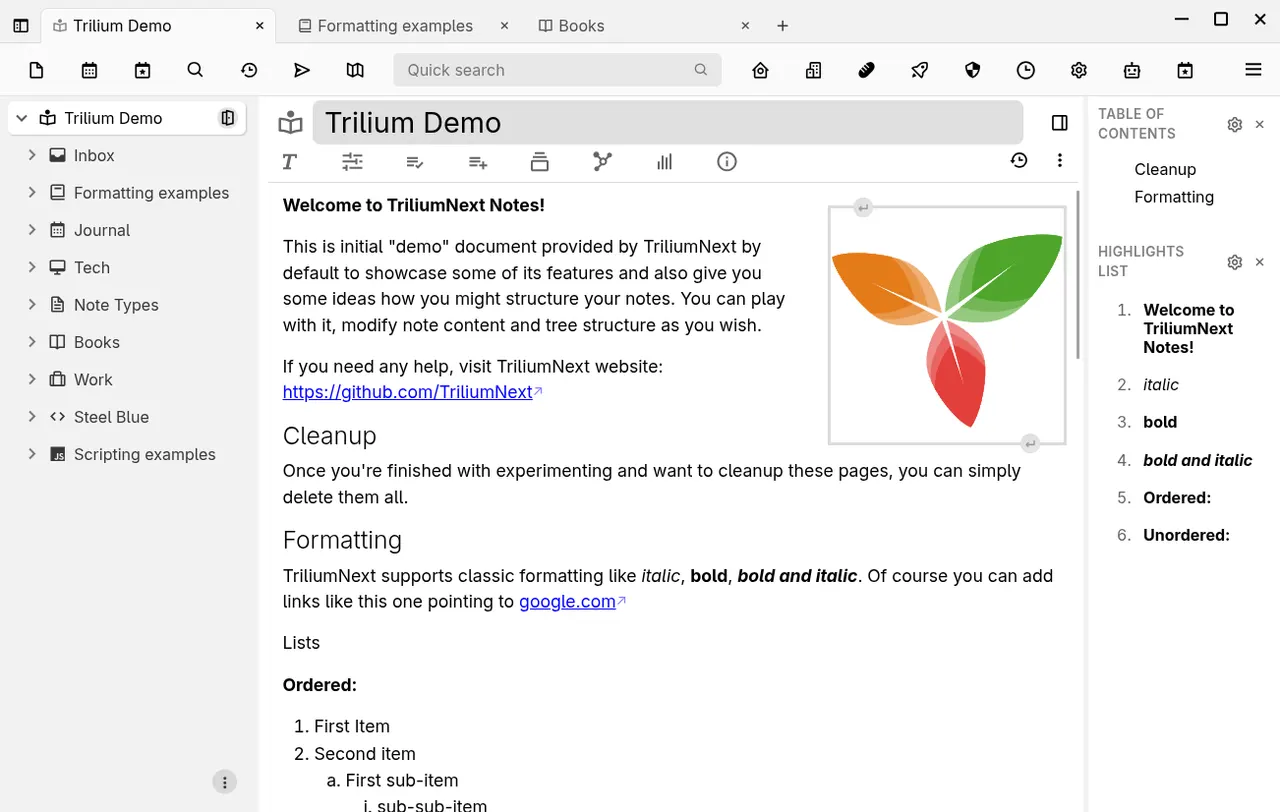Open the sliders Basic Properties ribbon tab
Image resolution: width=1280 pixels, height=812 pixels.
(x=352, y=161)
